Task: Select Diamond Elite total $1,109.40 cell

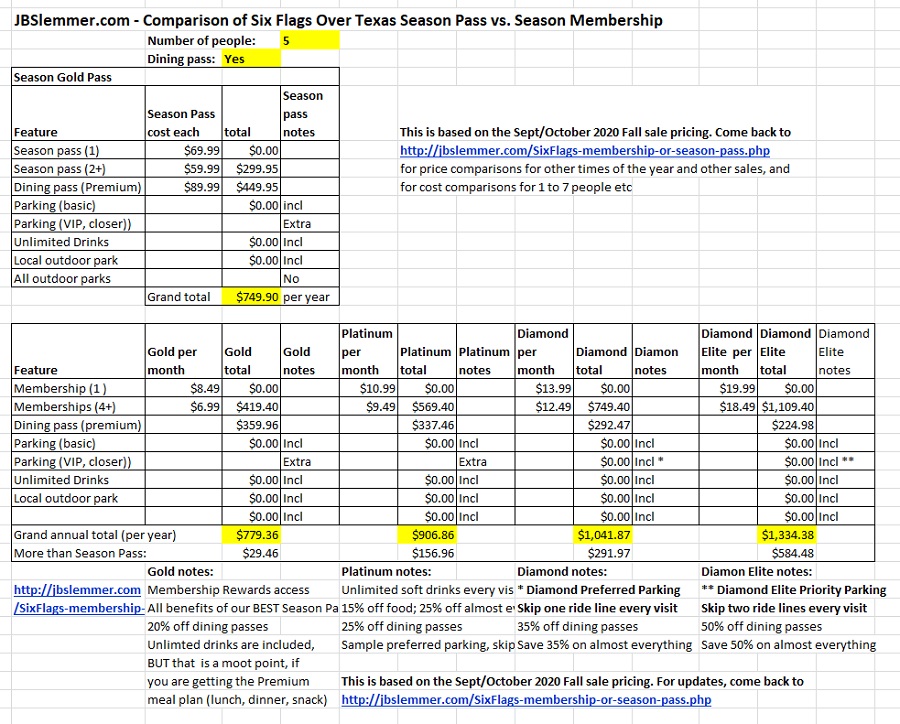Action: pyautogui.click(x=787, y=407)
